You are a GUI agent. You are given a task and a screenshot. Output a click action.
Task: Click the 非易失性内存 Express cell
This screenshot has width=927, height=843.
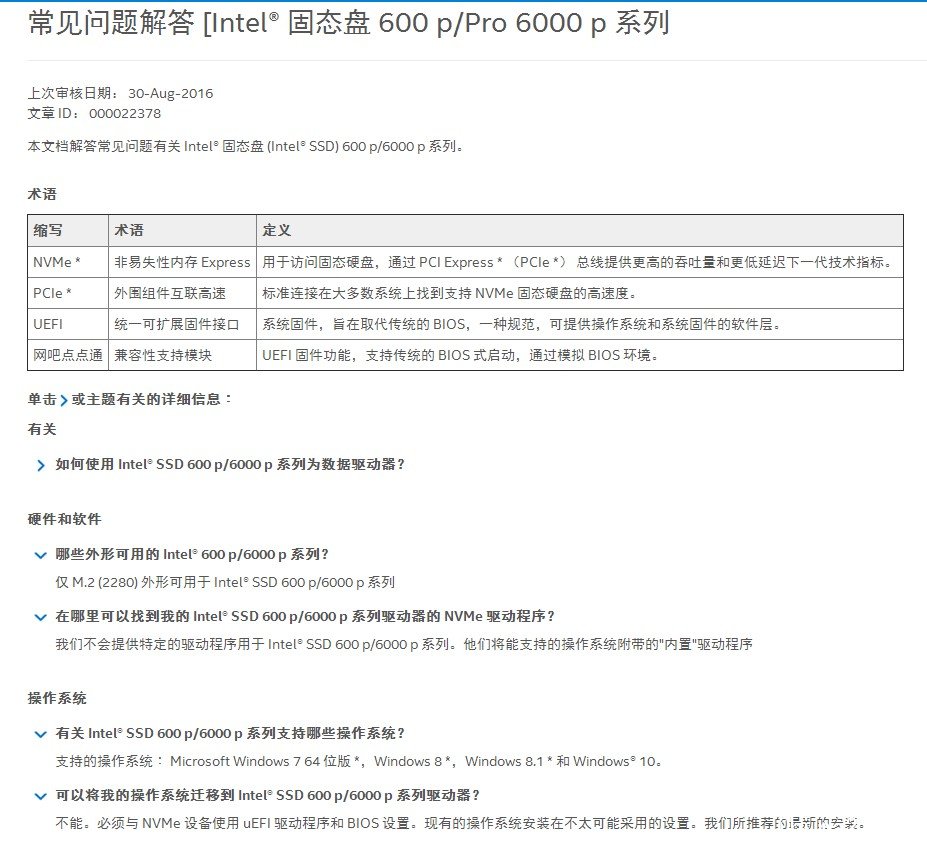pos(182,262)
